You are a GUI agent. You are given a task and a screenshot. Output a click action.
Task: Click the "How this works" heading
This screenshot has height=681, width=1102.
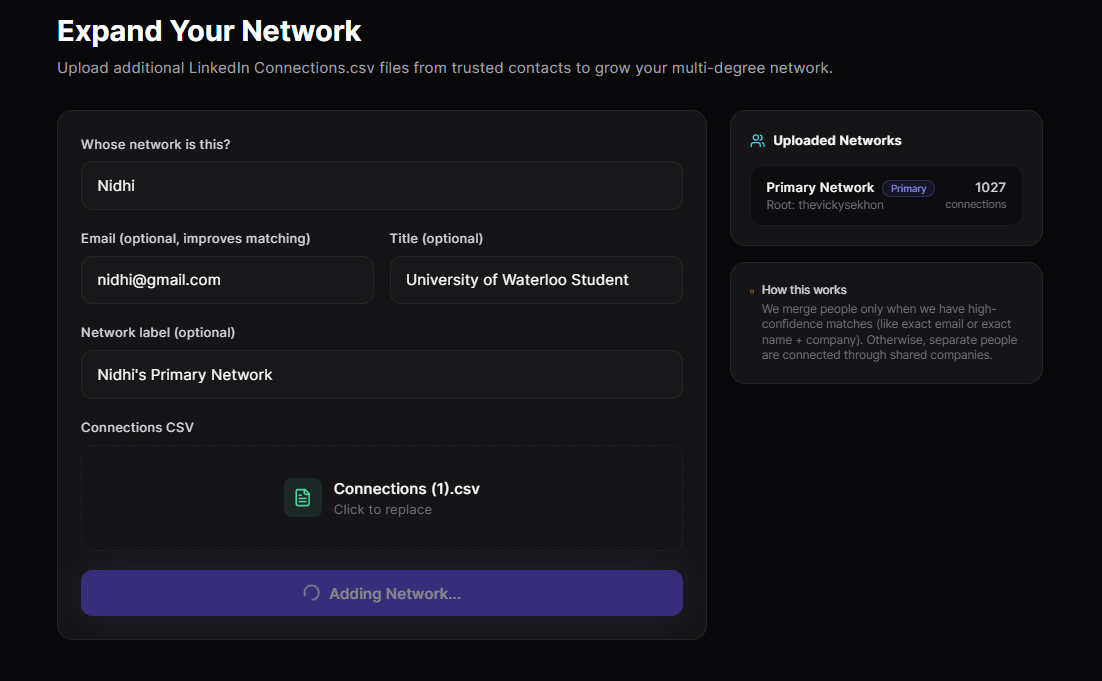click(x=804, y=290)
